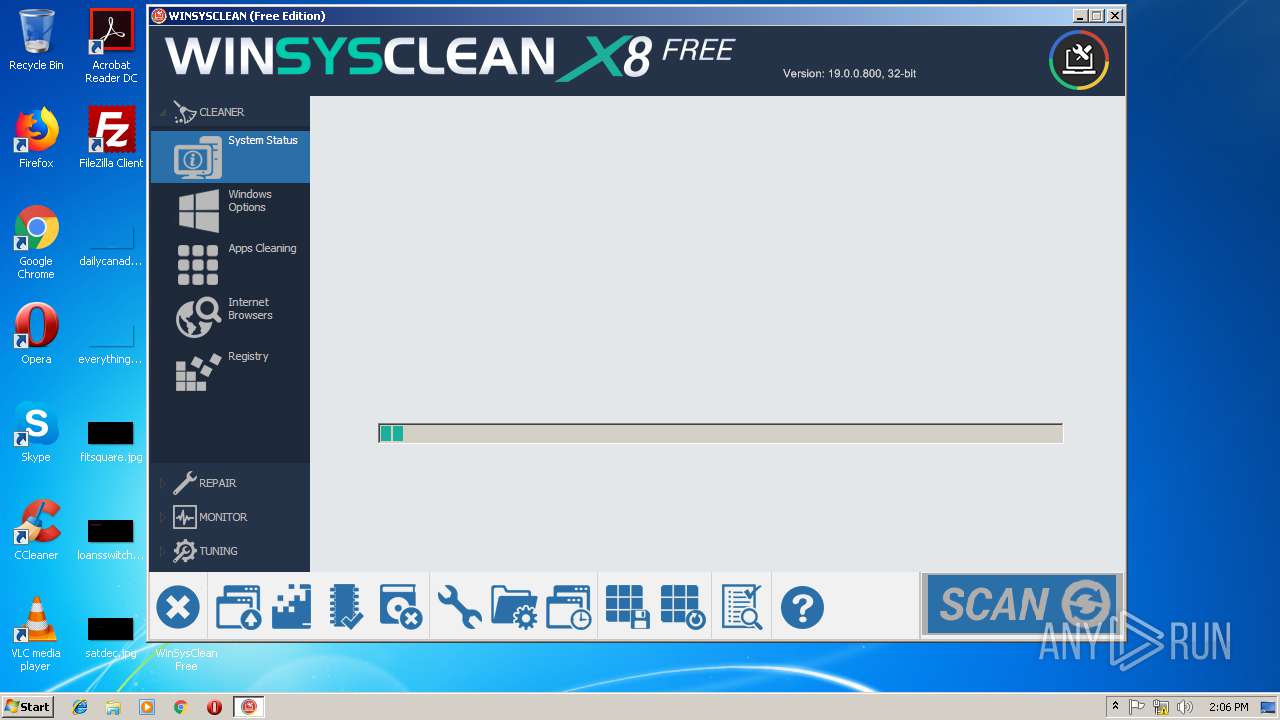This screenshot has width=1280, height=720.
Task: Open Internet Explorer from taskbar
Action: 80,707
